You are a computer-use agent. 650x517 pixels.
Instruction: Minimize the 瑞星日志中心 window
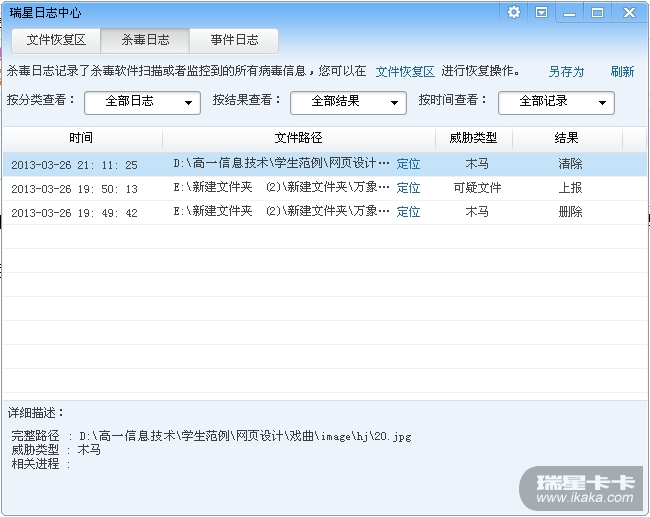point(570,13)
